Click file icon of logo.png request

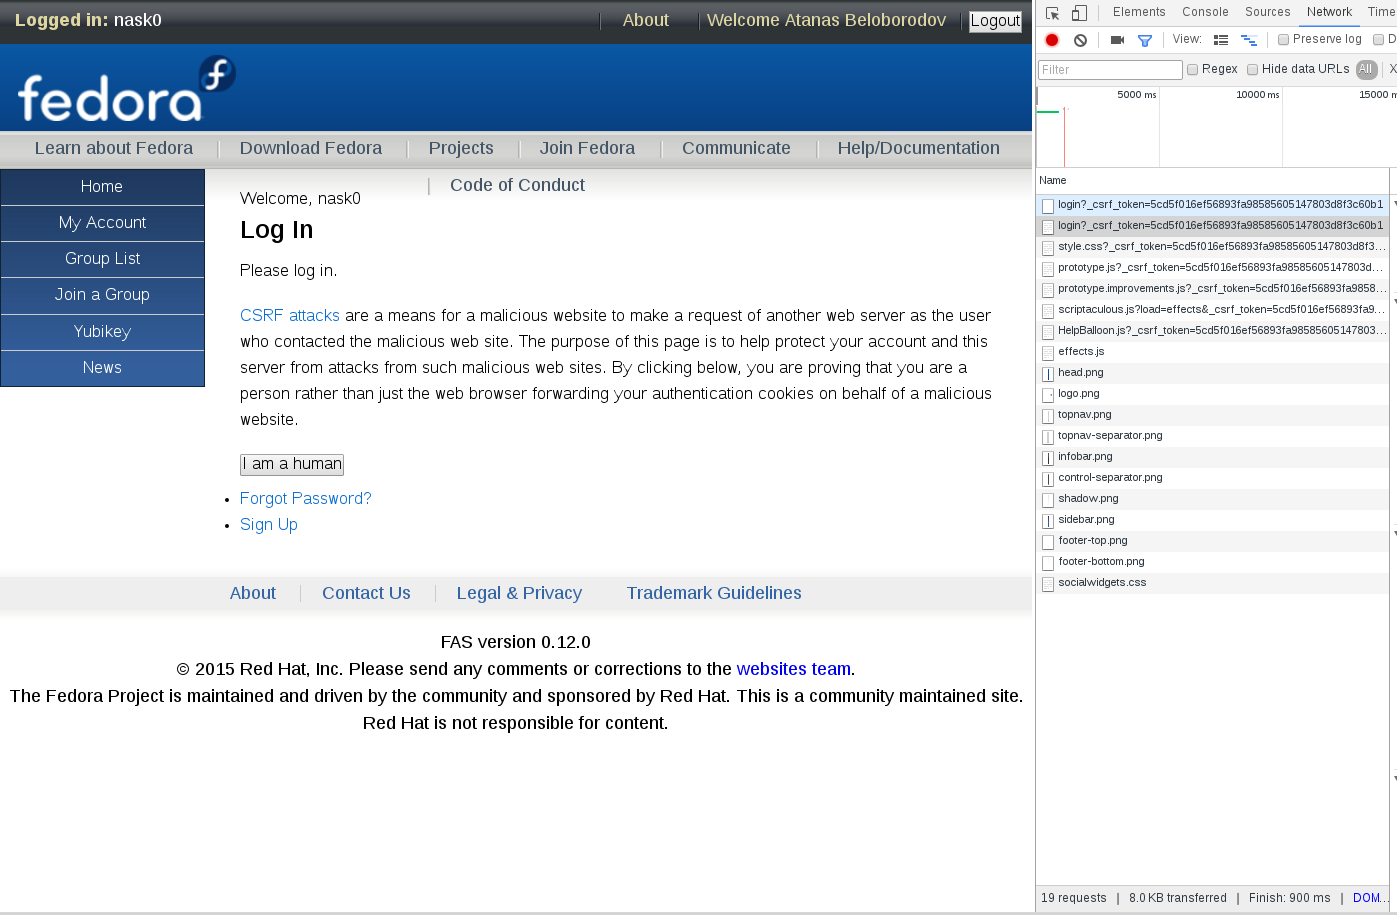[x=1048, y=395]
